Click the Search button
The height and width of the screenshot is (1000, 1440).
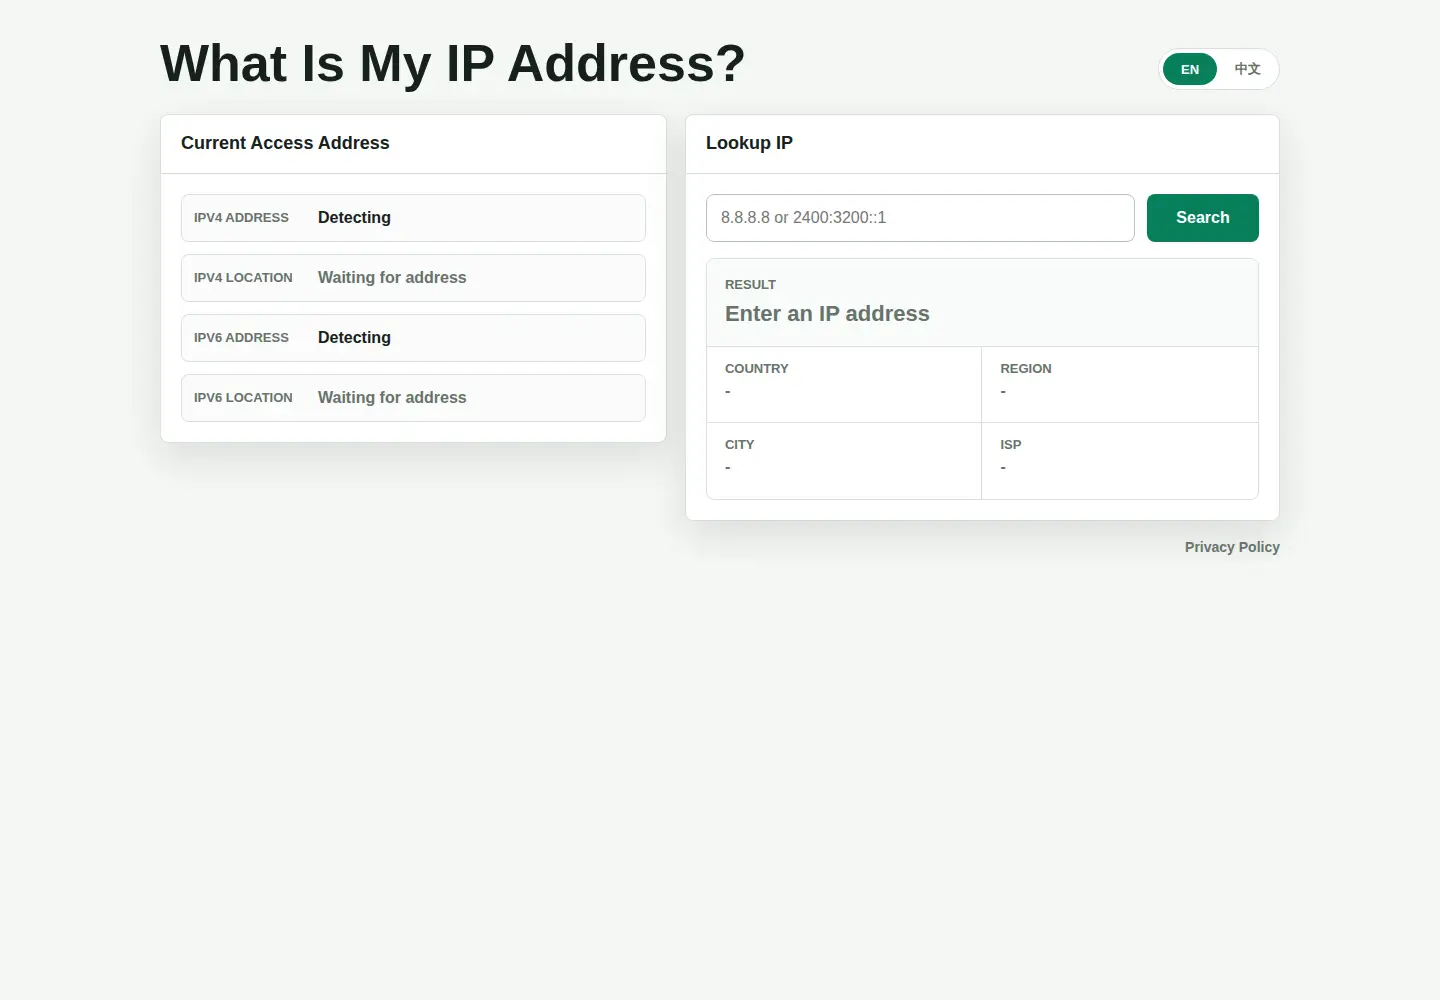coord(1203,218)
